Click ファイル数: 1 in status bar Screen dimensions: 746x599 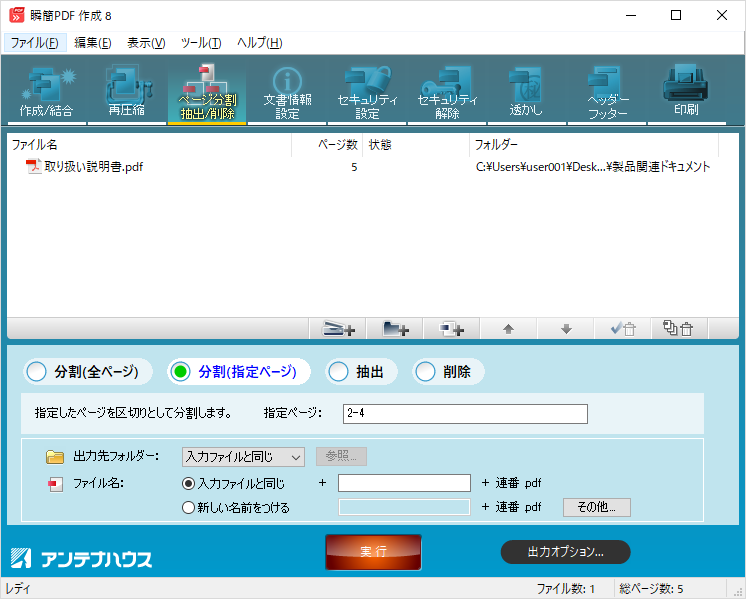[566, 589]
